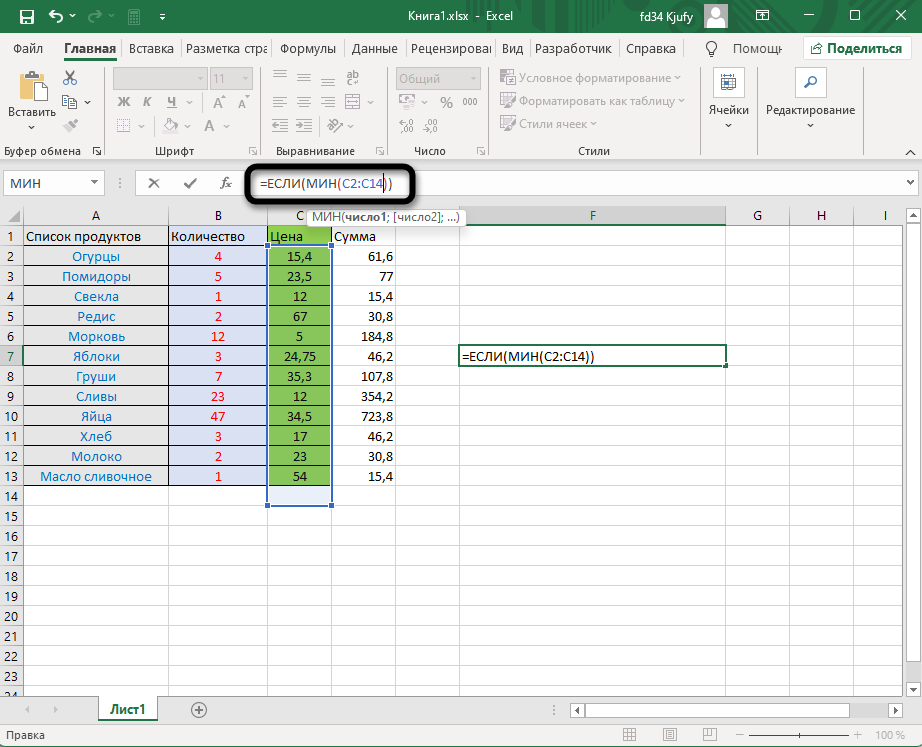Add a new sheet

point(199,710)
